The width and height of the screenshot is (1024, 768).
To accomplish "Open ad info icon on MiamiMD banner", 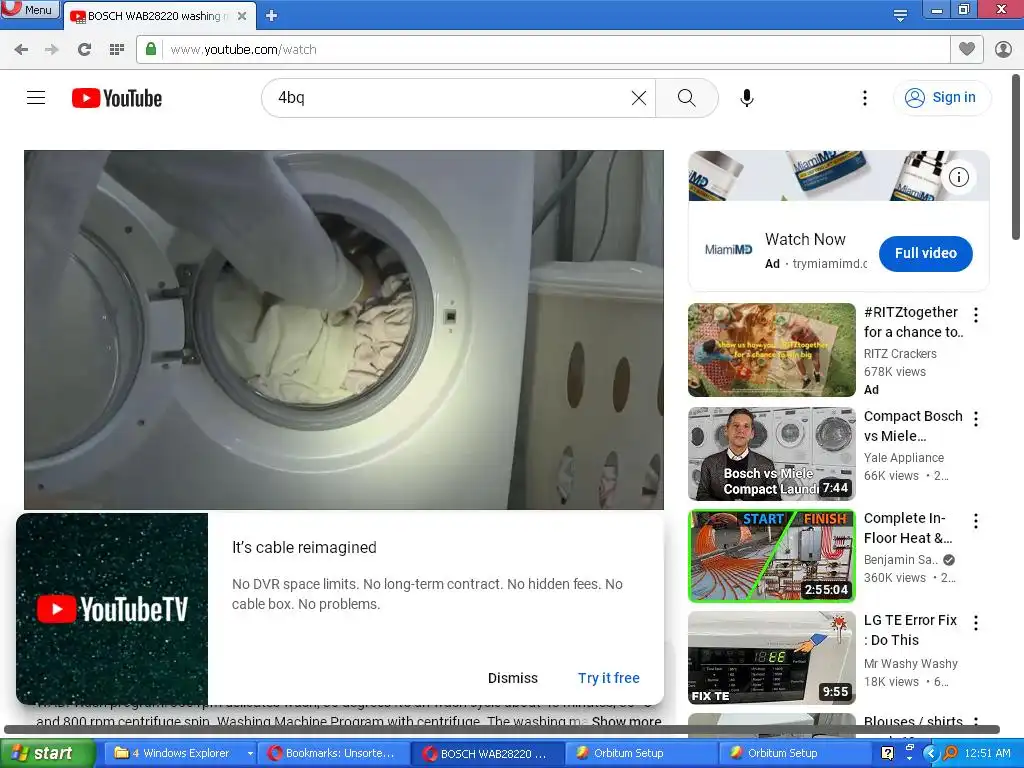I will (x=959, y=177).
